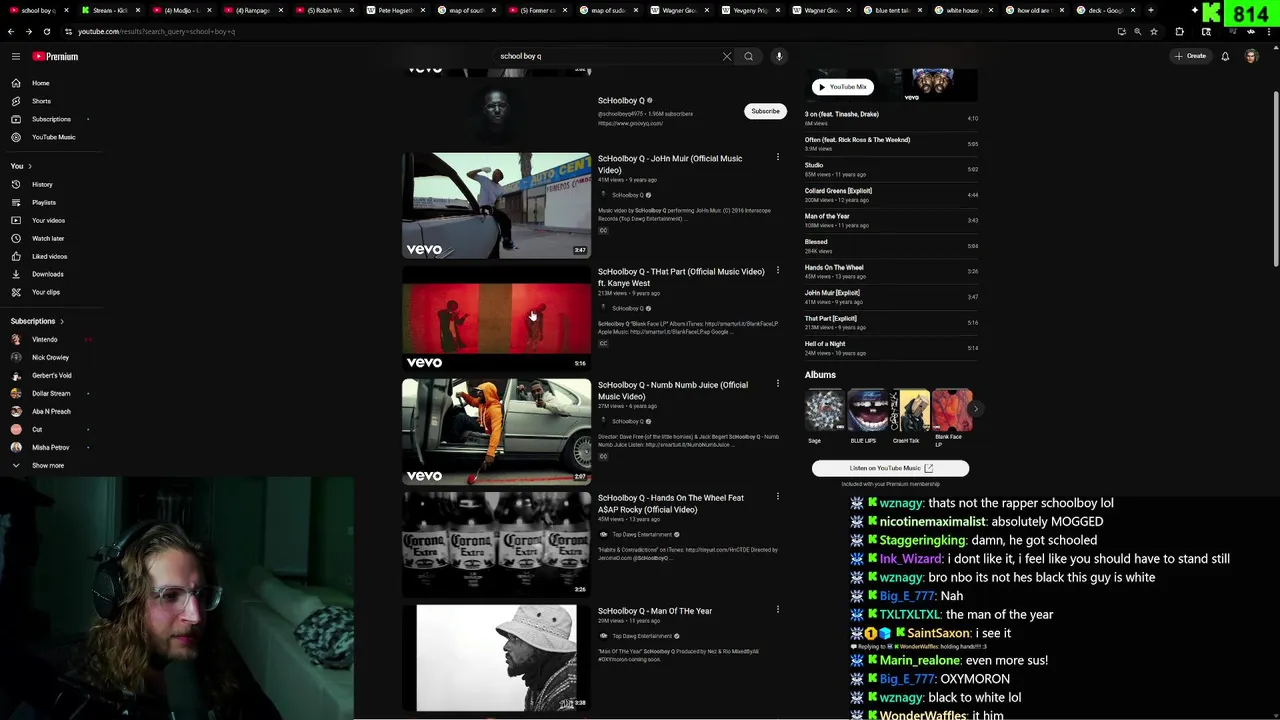Switch to the white house browser tab
This screenshot has height=720, width=1280.
click(963, 10)
